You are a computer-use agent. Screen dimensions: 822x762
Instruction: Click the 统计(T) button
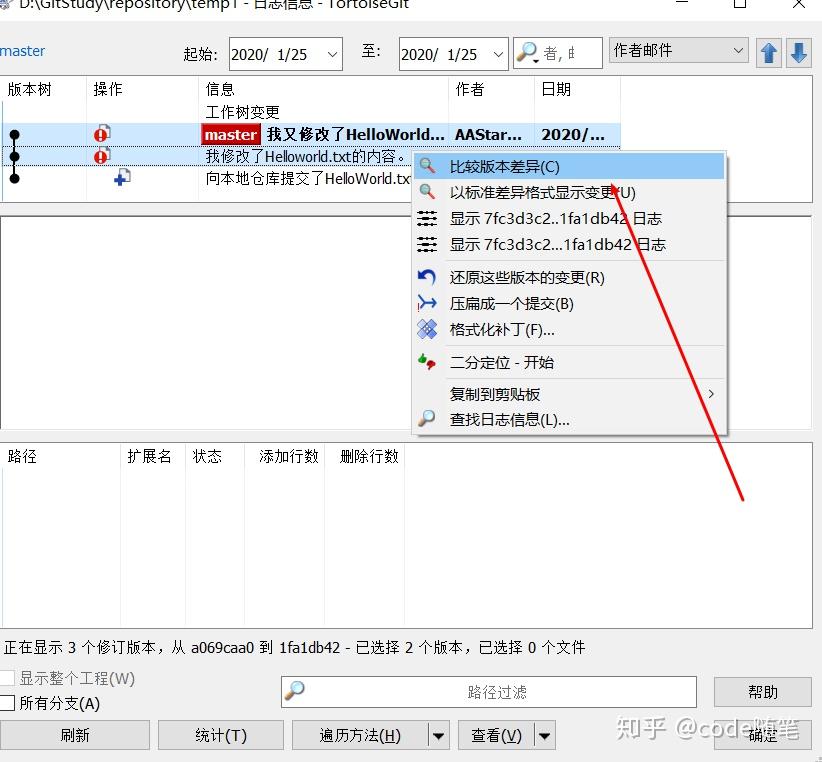point(221,735)
